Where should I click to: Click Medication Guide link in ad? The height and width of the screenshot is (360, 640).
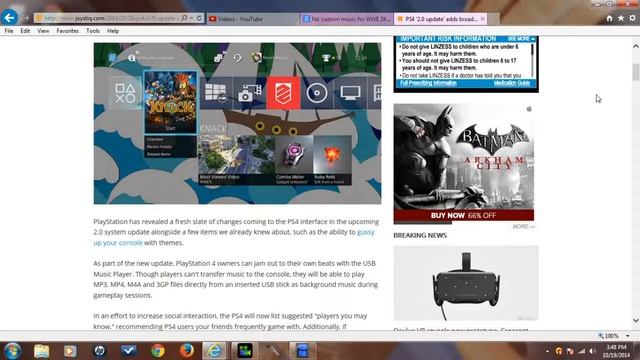(511, 83)
